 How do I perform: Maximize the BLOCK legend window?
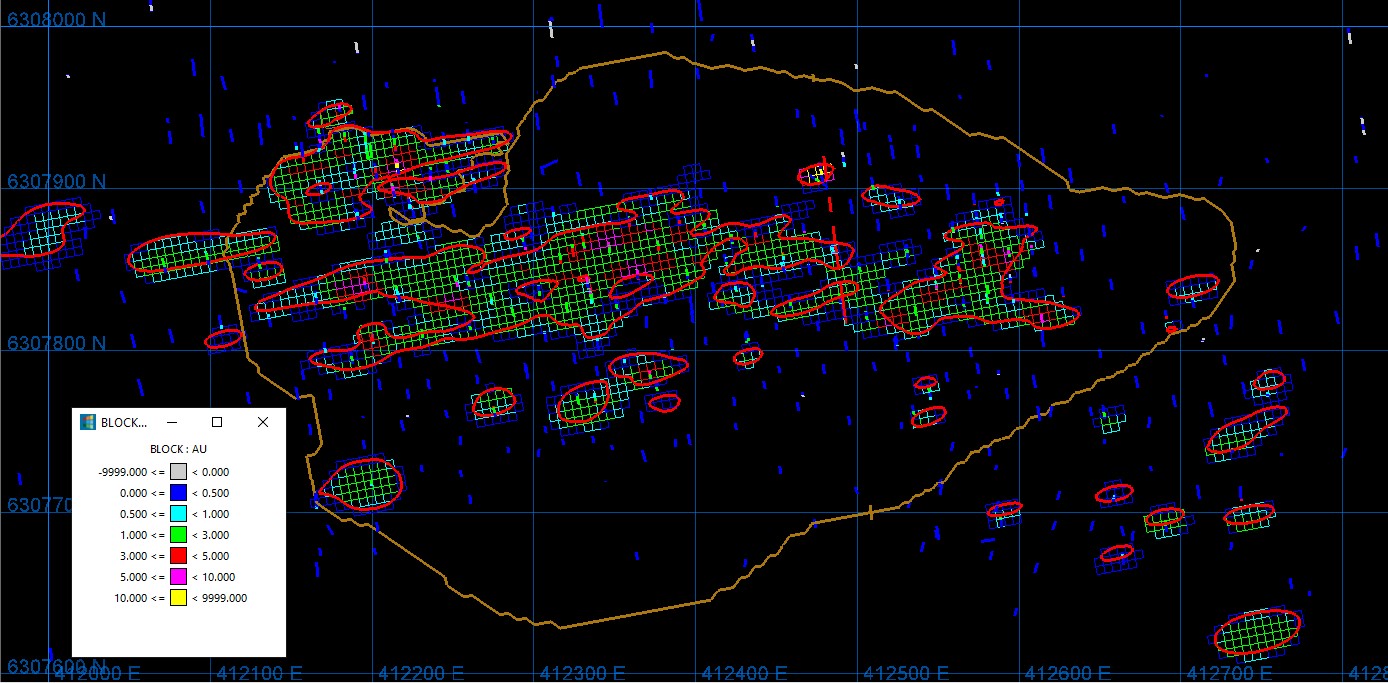point(217,422)
